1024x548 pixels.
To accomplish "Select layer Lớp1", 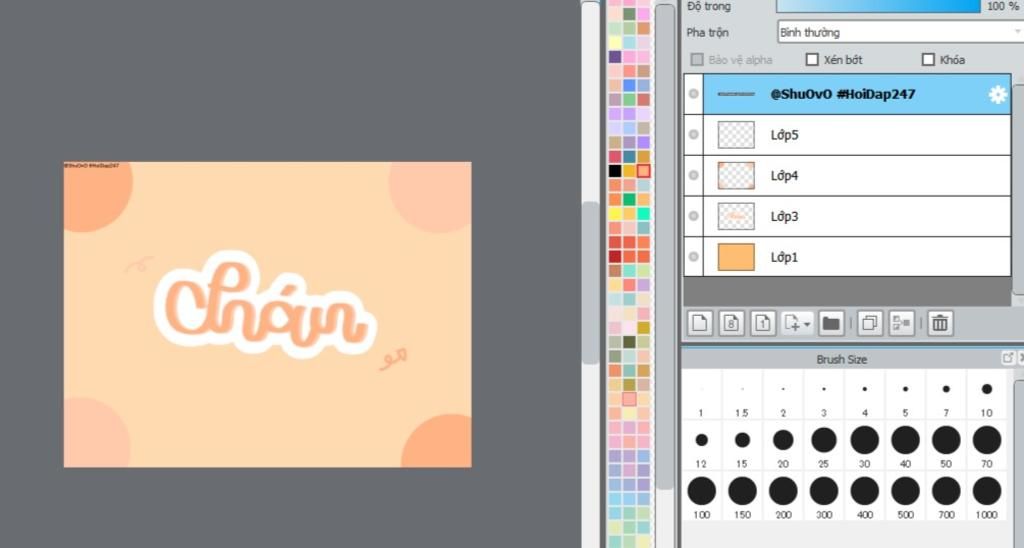I will [x=857, y=257].
